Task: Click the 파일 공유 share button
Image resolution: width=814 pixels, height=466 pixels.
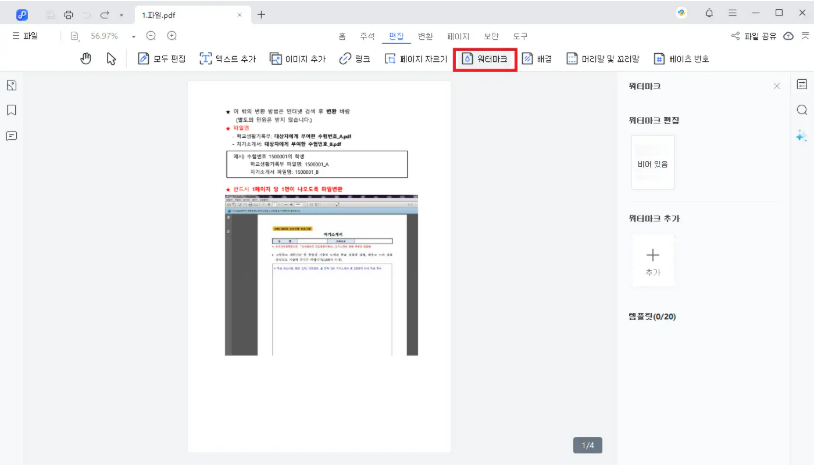Action: [x=753, y=36]
